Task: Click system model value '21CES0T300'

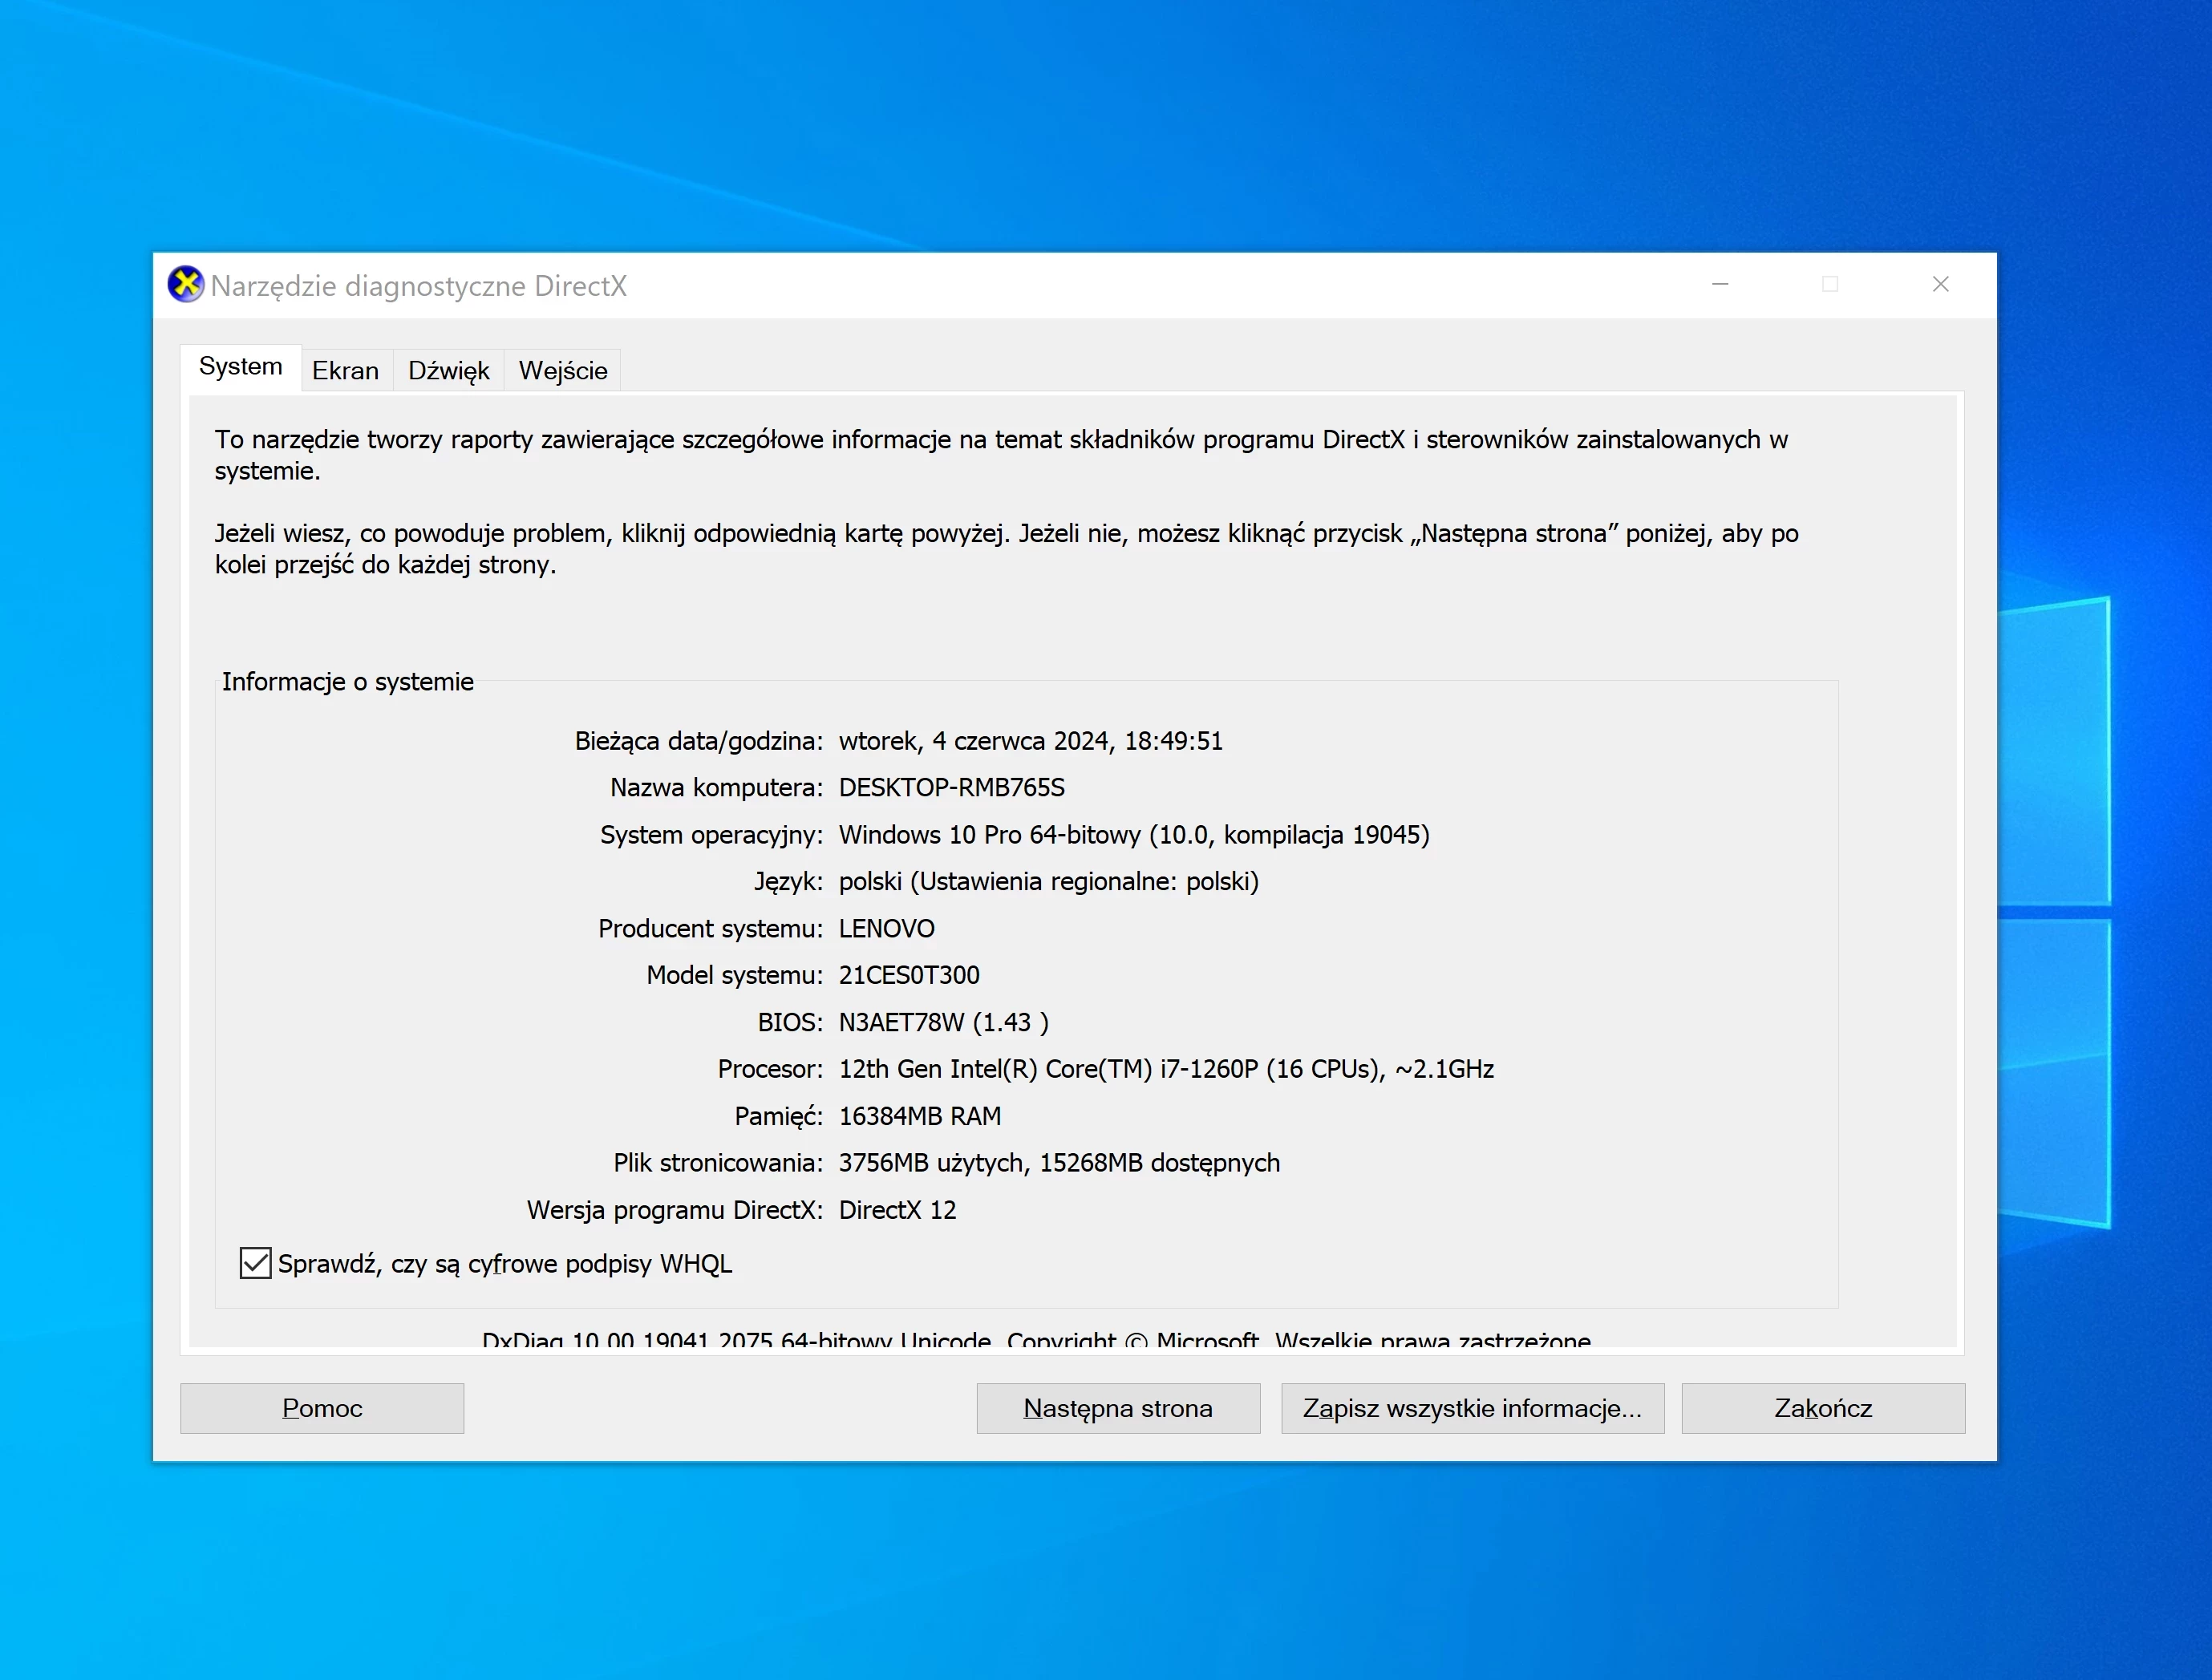Action: pyautogui.click(x=909, y=975)
